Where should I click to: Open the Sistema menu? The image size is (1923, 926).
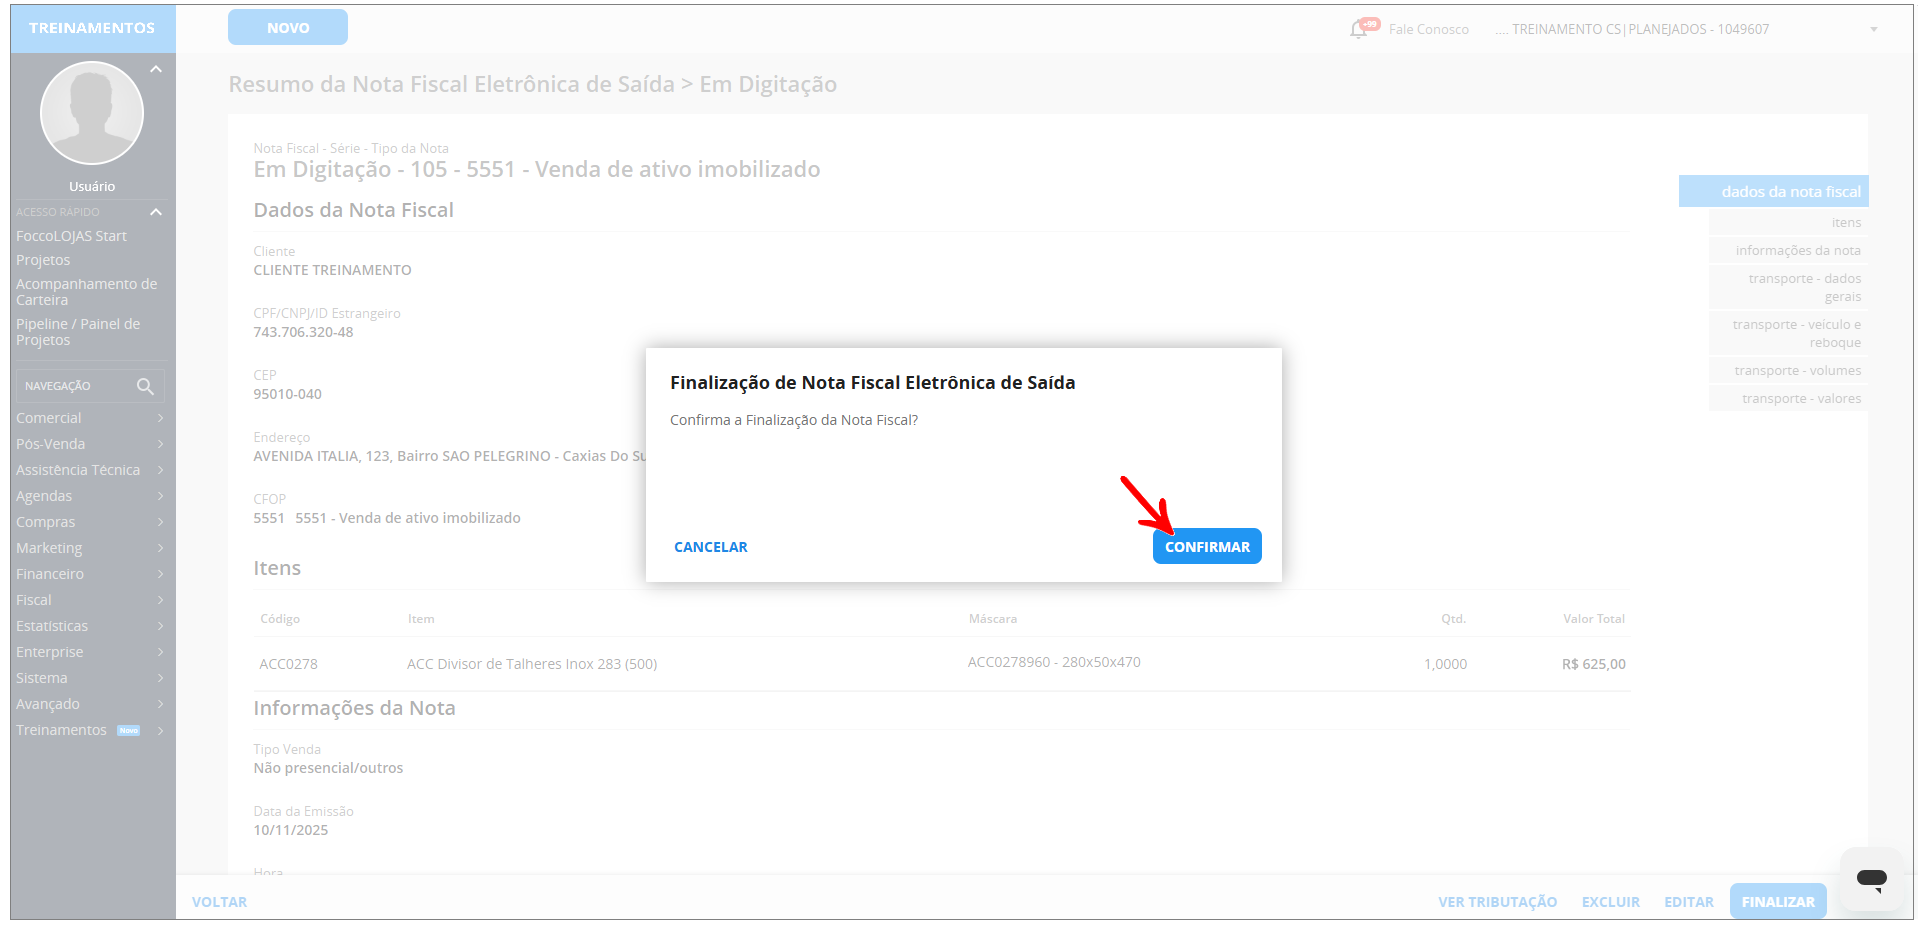click(90, 678)
